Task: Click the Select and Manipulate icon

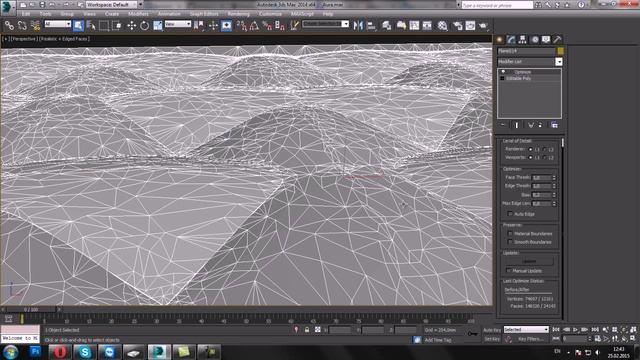Action: pos(213,26)
